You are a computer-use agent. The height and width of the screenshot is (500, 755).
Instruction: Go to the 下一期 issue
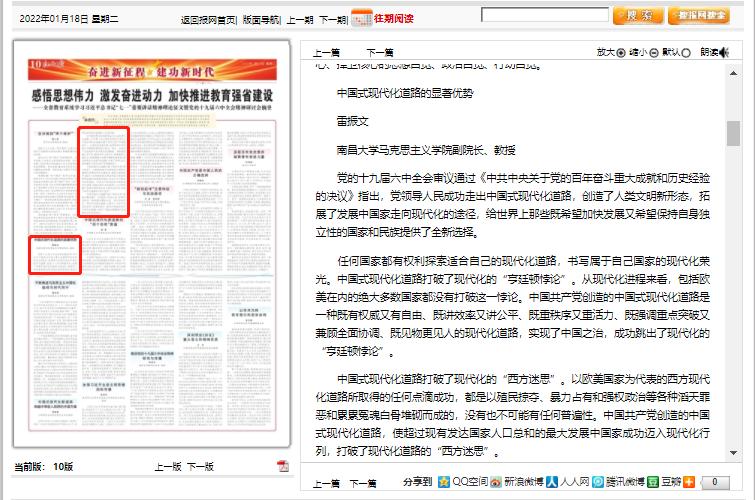[x=333, y=20]
